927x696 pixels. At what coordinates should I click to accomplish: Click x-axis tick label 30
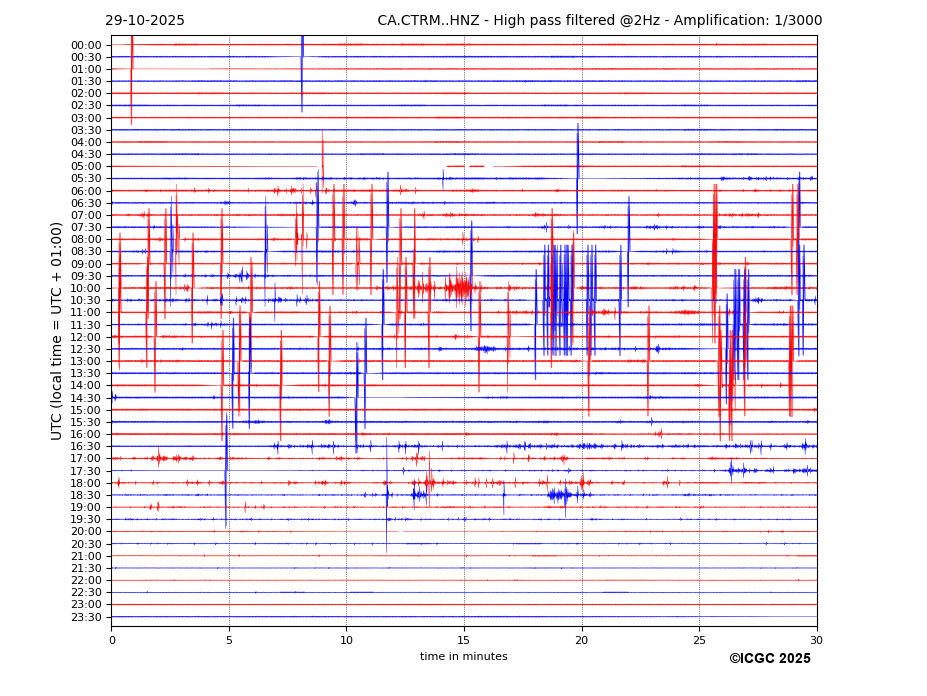coord(816,640)
